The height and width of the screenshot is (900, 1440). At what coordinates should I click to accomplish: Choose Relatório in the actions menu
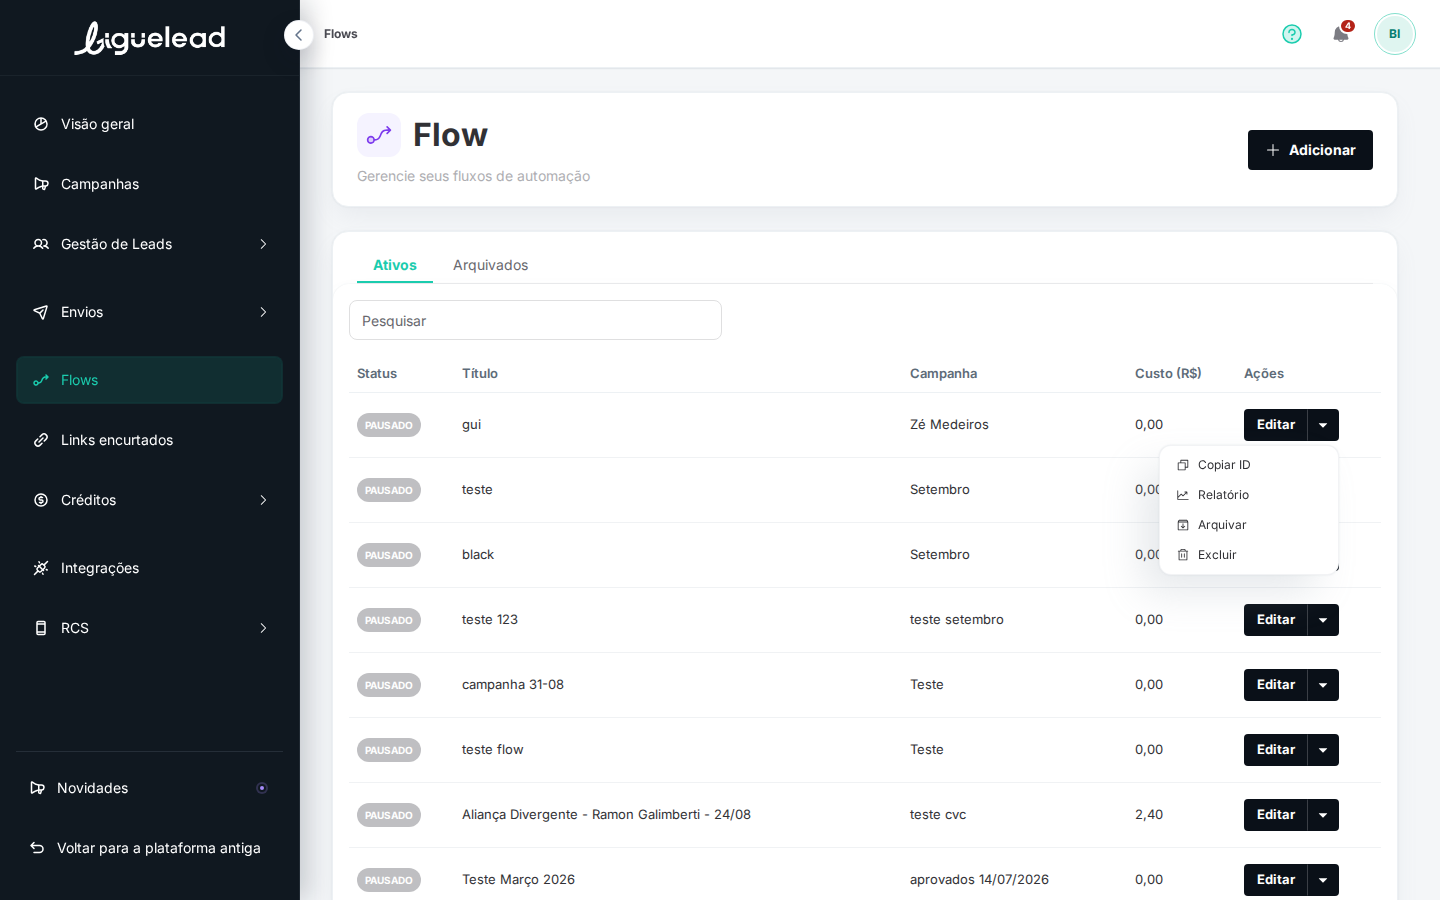pos(1248,495)
